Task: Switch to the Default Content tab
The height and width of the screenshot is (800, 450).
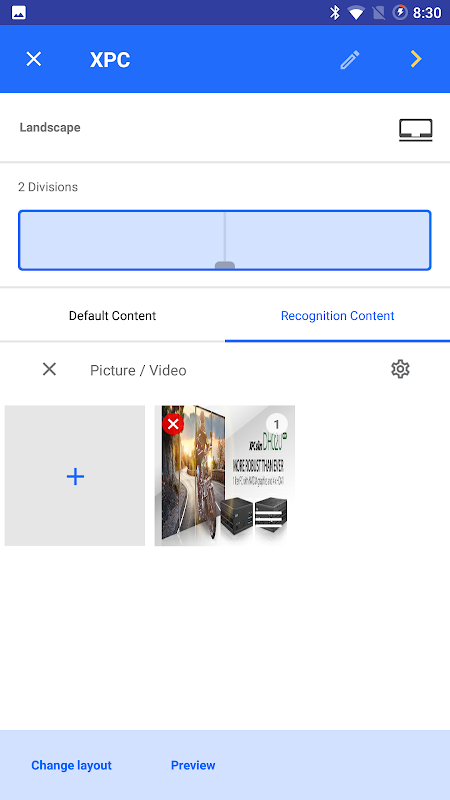Action: (112, 316)
